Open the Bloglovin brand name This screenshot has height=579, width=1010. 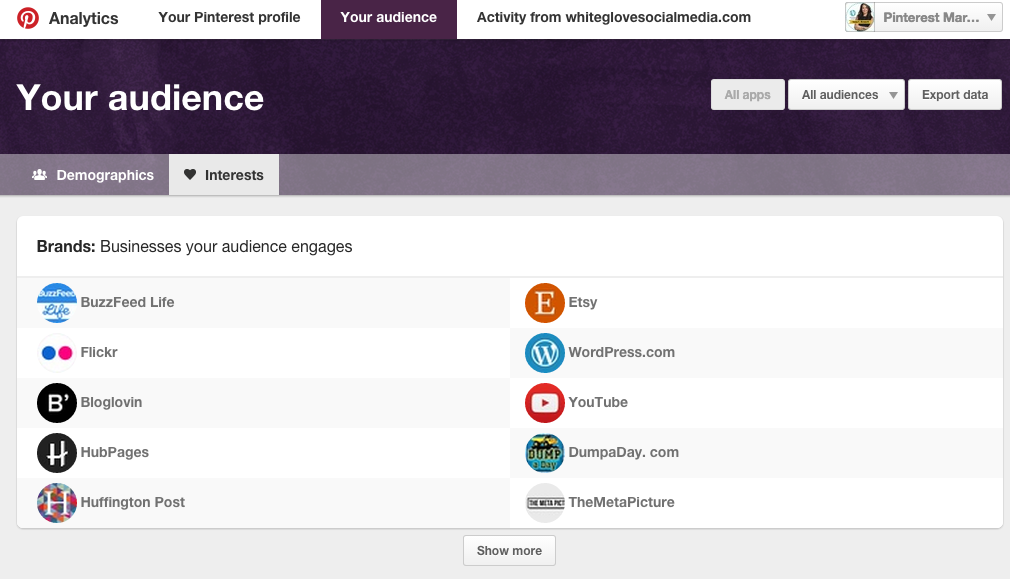coord(111,403)
